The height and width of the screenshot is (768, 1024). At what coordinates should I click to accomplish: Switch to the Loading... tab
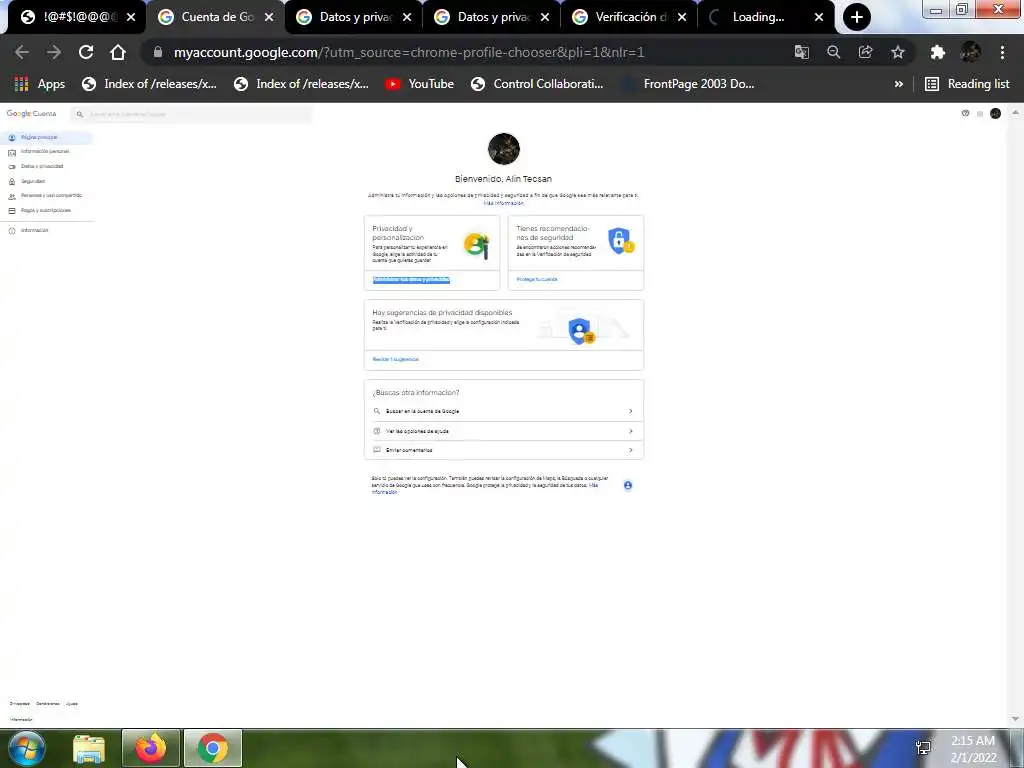click(758, 17)
